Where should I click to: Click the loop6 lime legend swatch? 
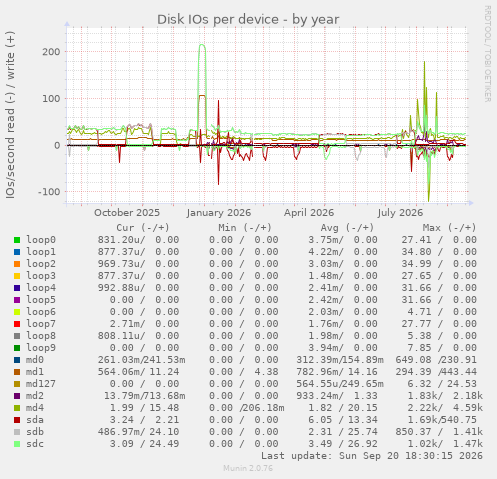click(x=17, y=312)
